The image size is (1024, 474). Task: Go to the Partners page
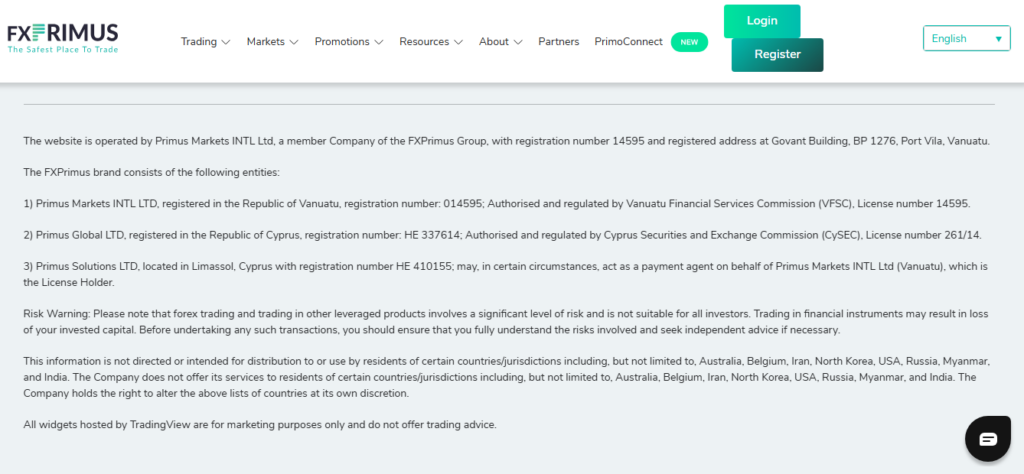coord(558,42)
